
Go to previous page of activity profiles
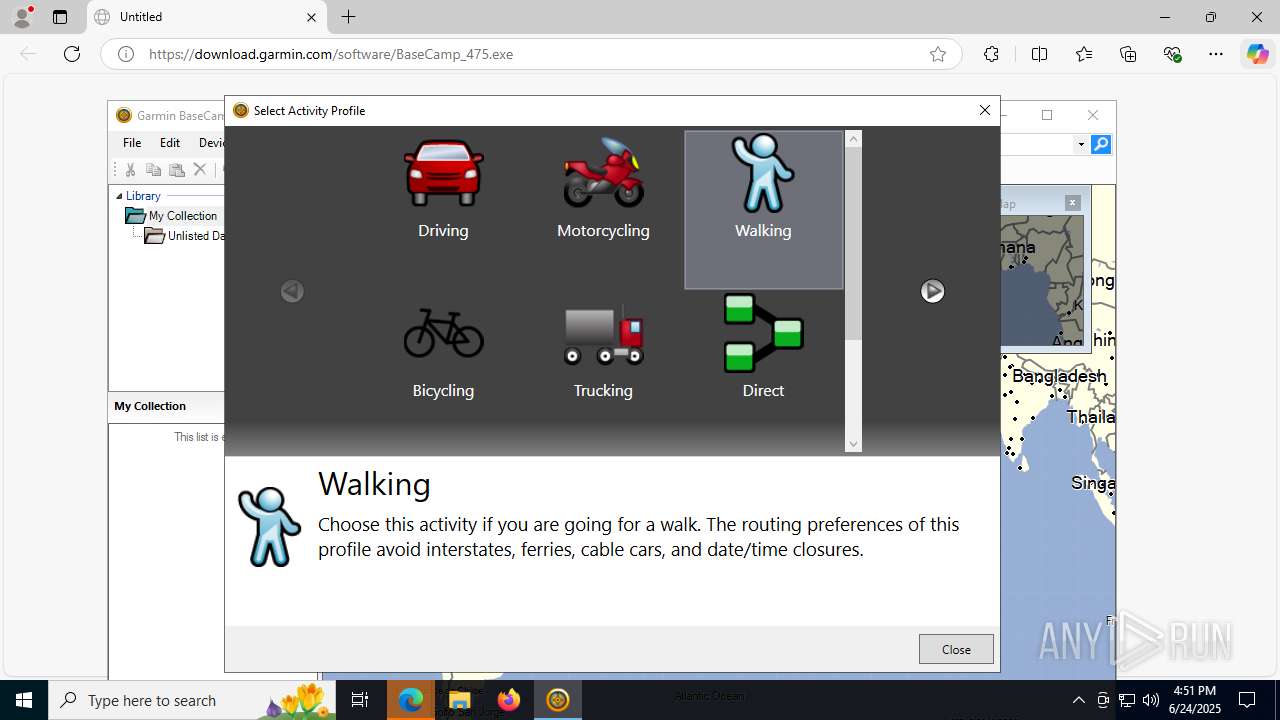pyautogui.click(x=292, y=291)
